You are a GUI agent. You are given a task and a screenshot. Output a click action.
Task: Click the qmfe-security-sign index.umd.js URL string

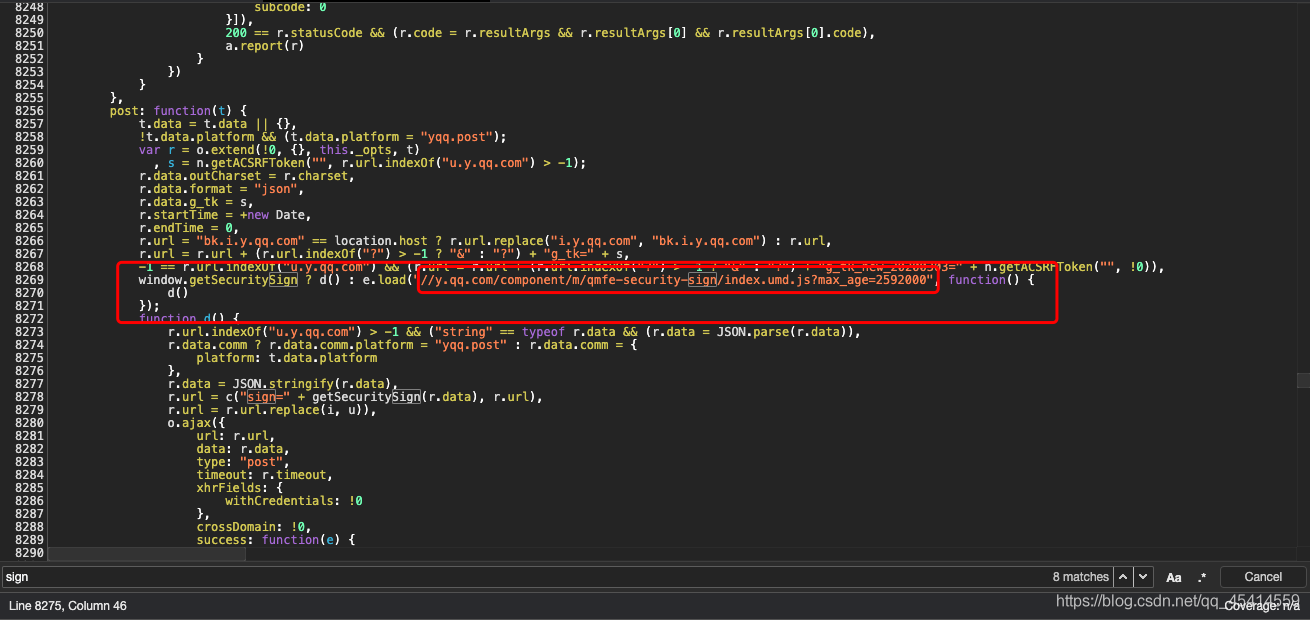(677, 280)
